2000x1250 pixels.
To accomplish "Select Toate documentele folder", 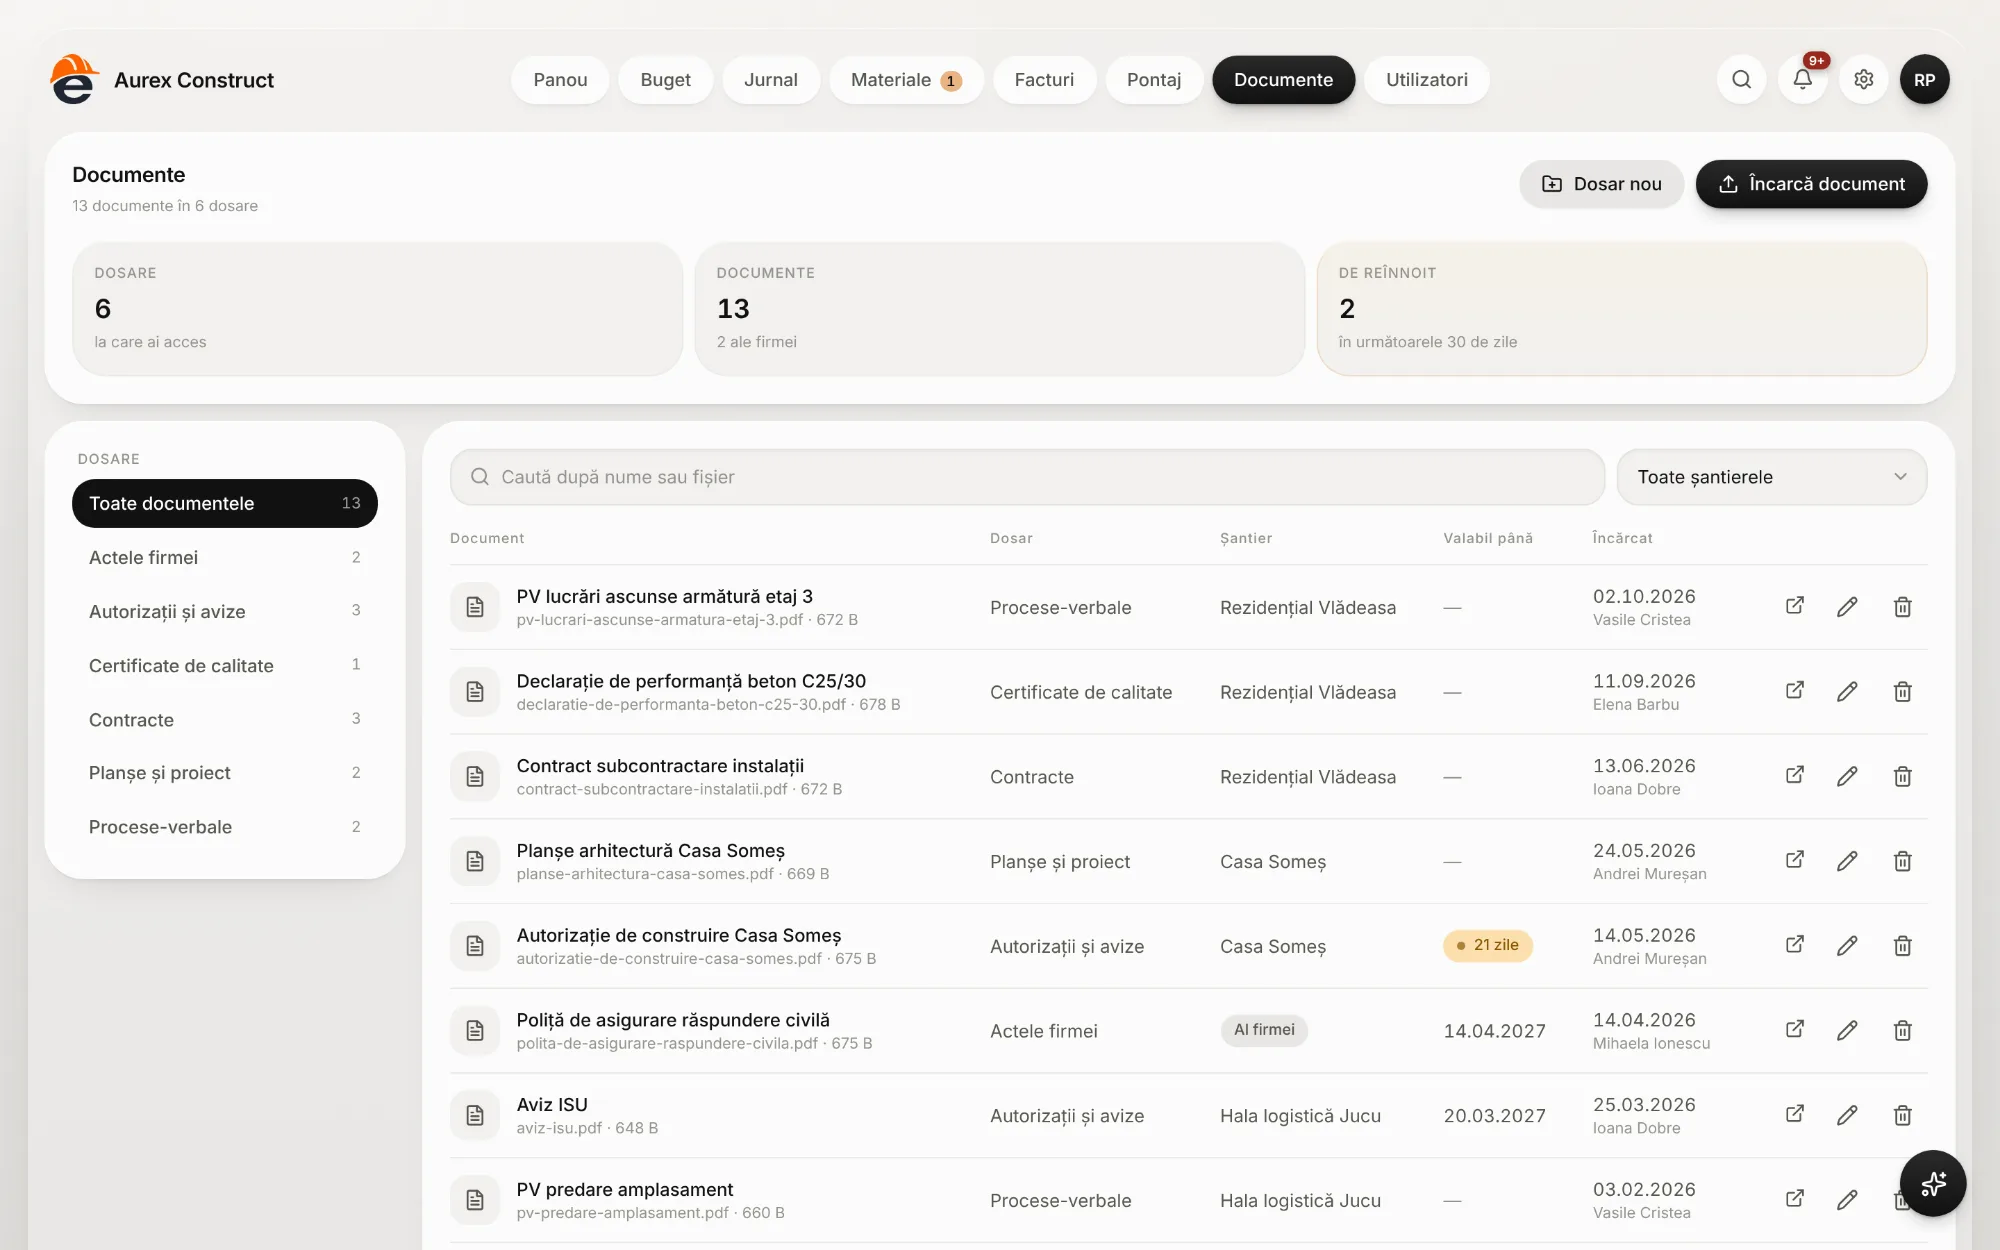I will coord(225,503).
